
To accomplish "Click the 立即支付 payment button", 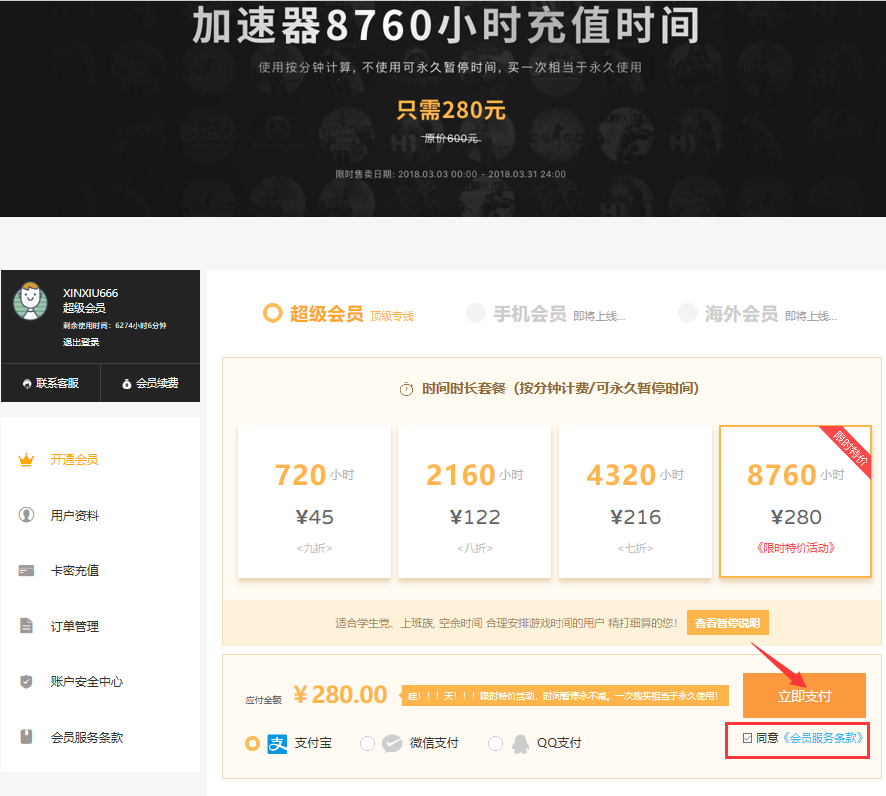I will 804,694.
